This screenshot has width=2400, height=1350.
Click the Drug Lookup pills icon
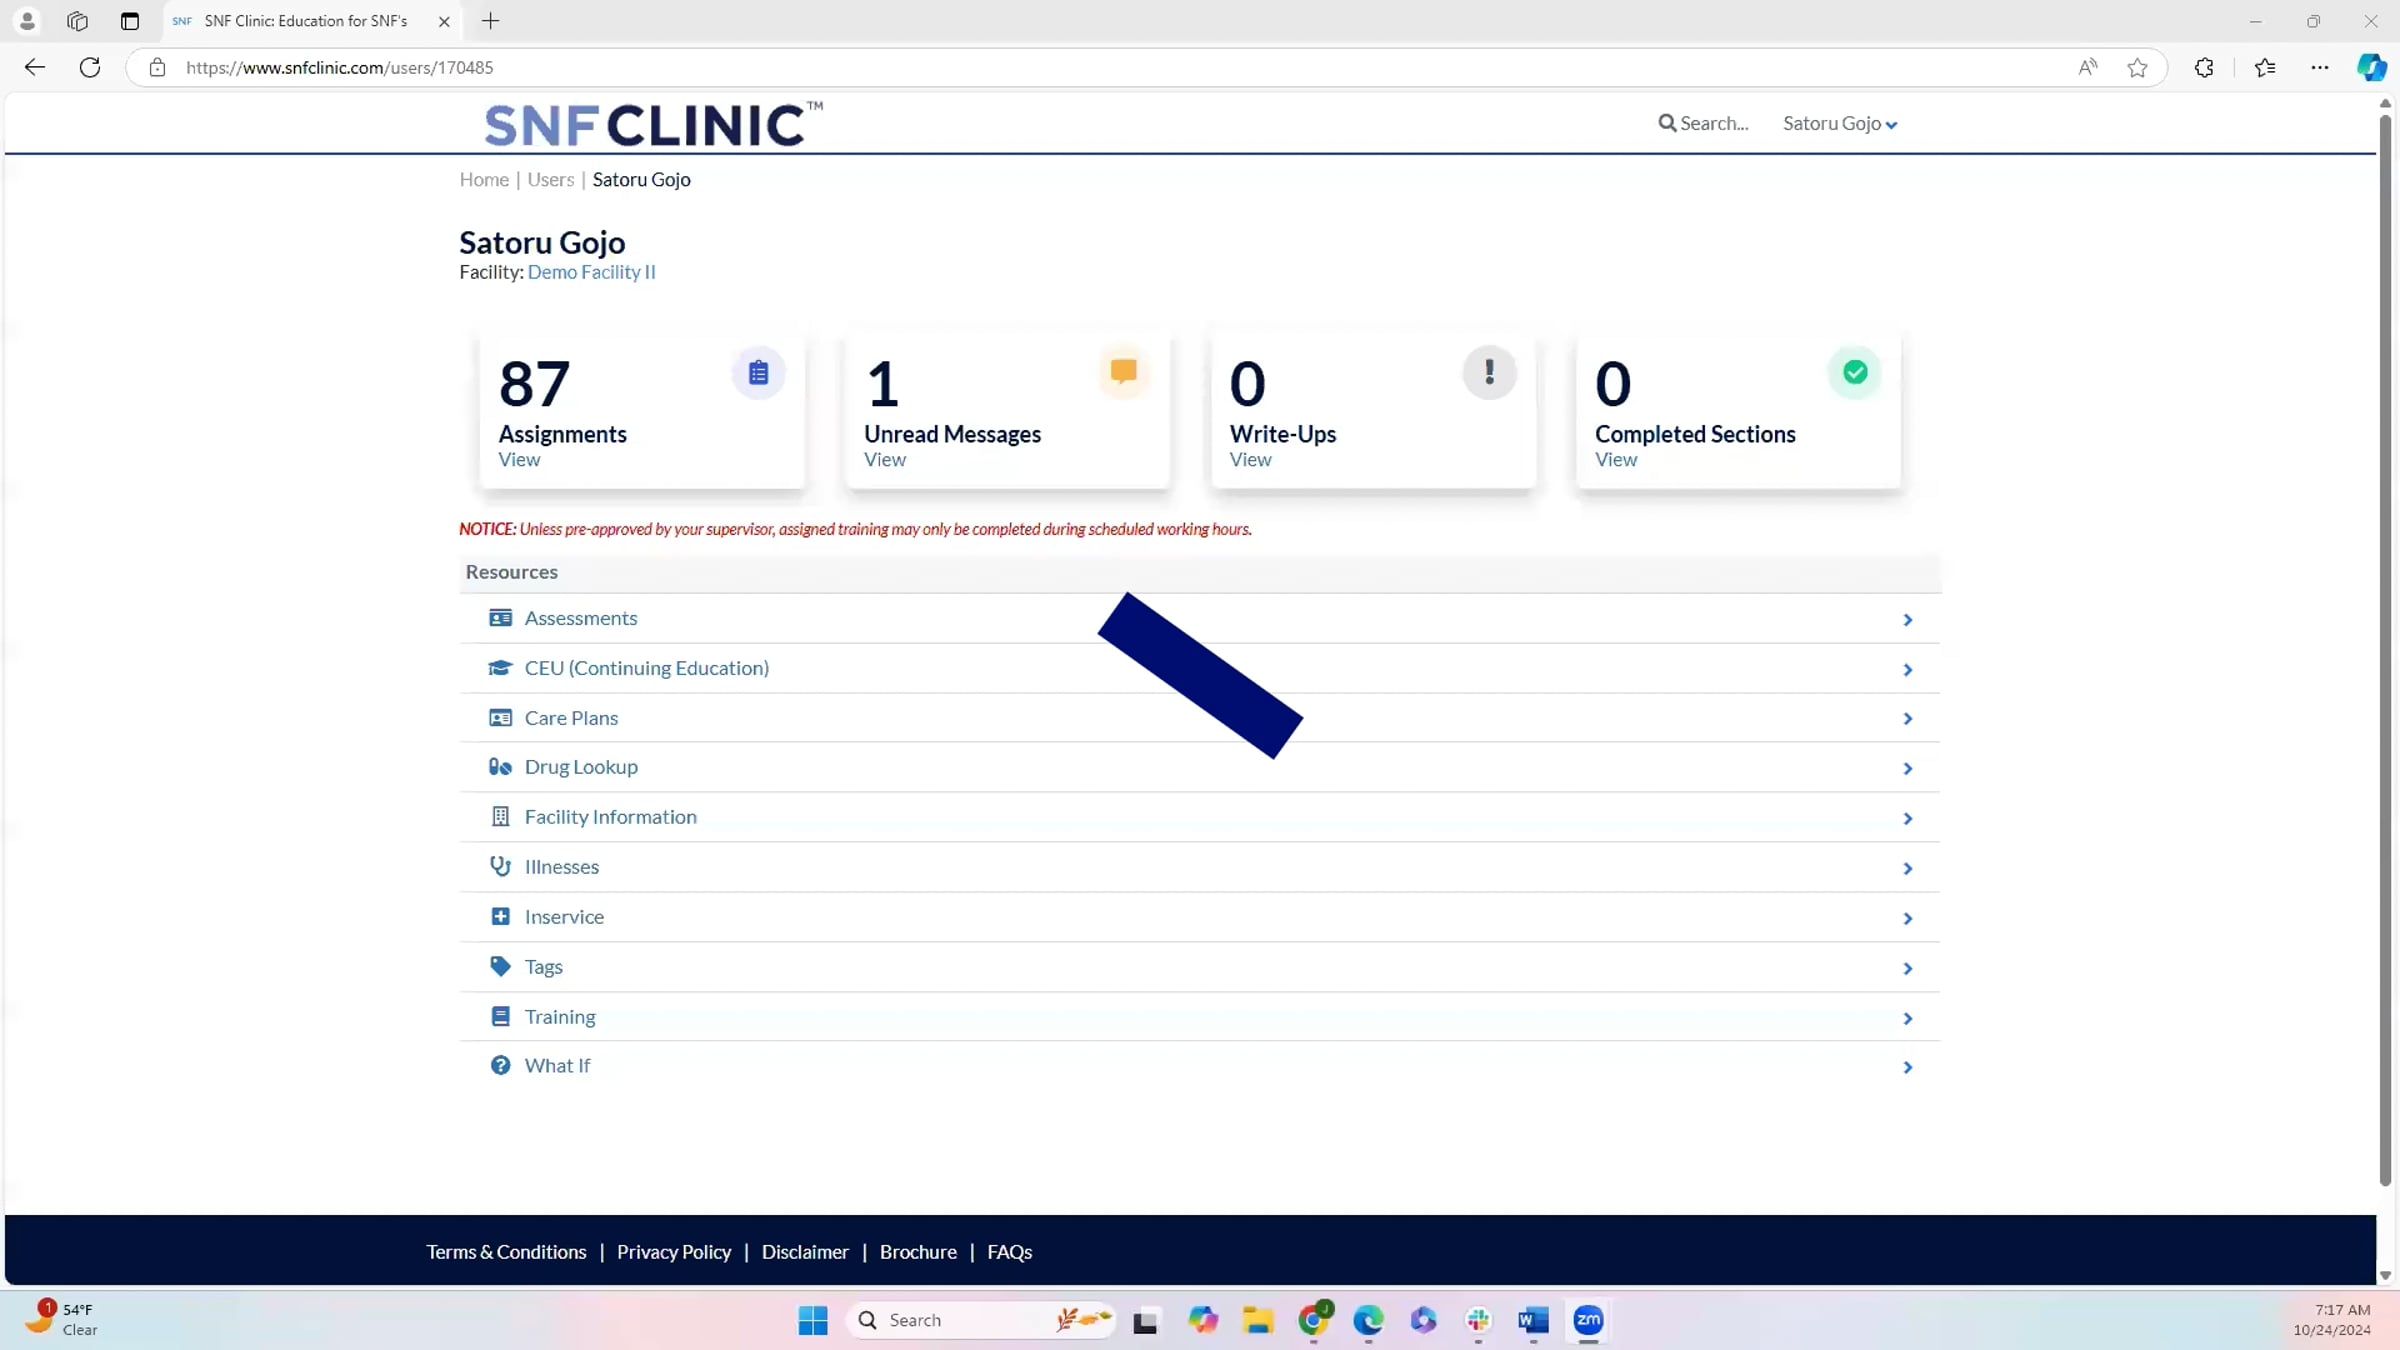coord(500,767)
